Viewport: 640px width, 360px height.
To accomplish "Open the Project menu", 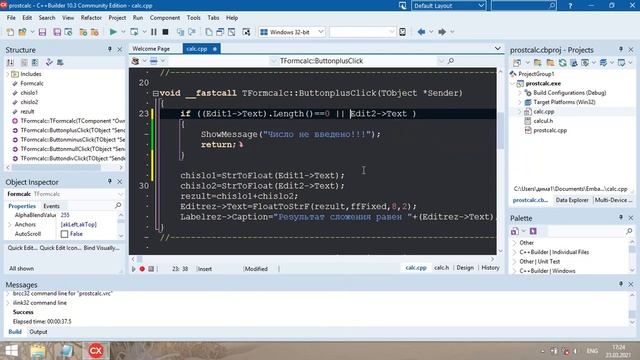I will pyautogui.click(x=117, y=18).
